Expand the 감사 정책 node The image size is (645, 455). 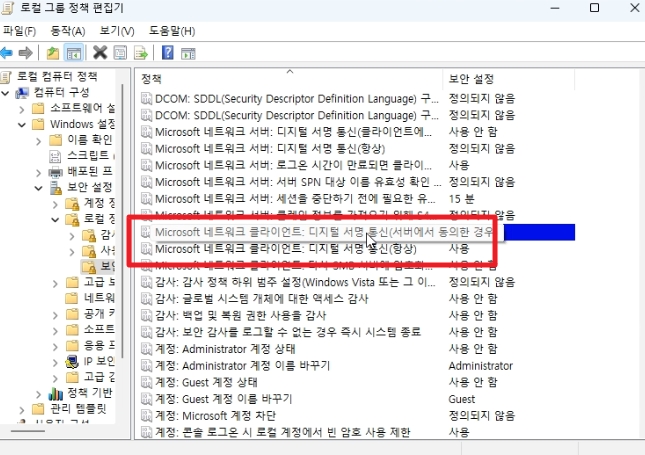72,236
